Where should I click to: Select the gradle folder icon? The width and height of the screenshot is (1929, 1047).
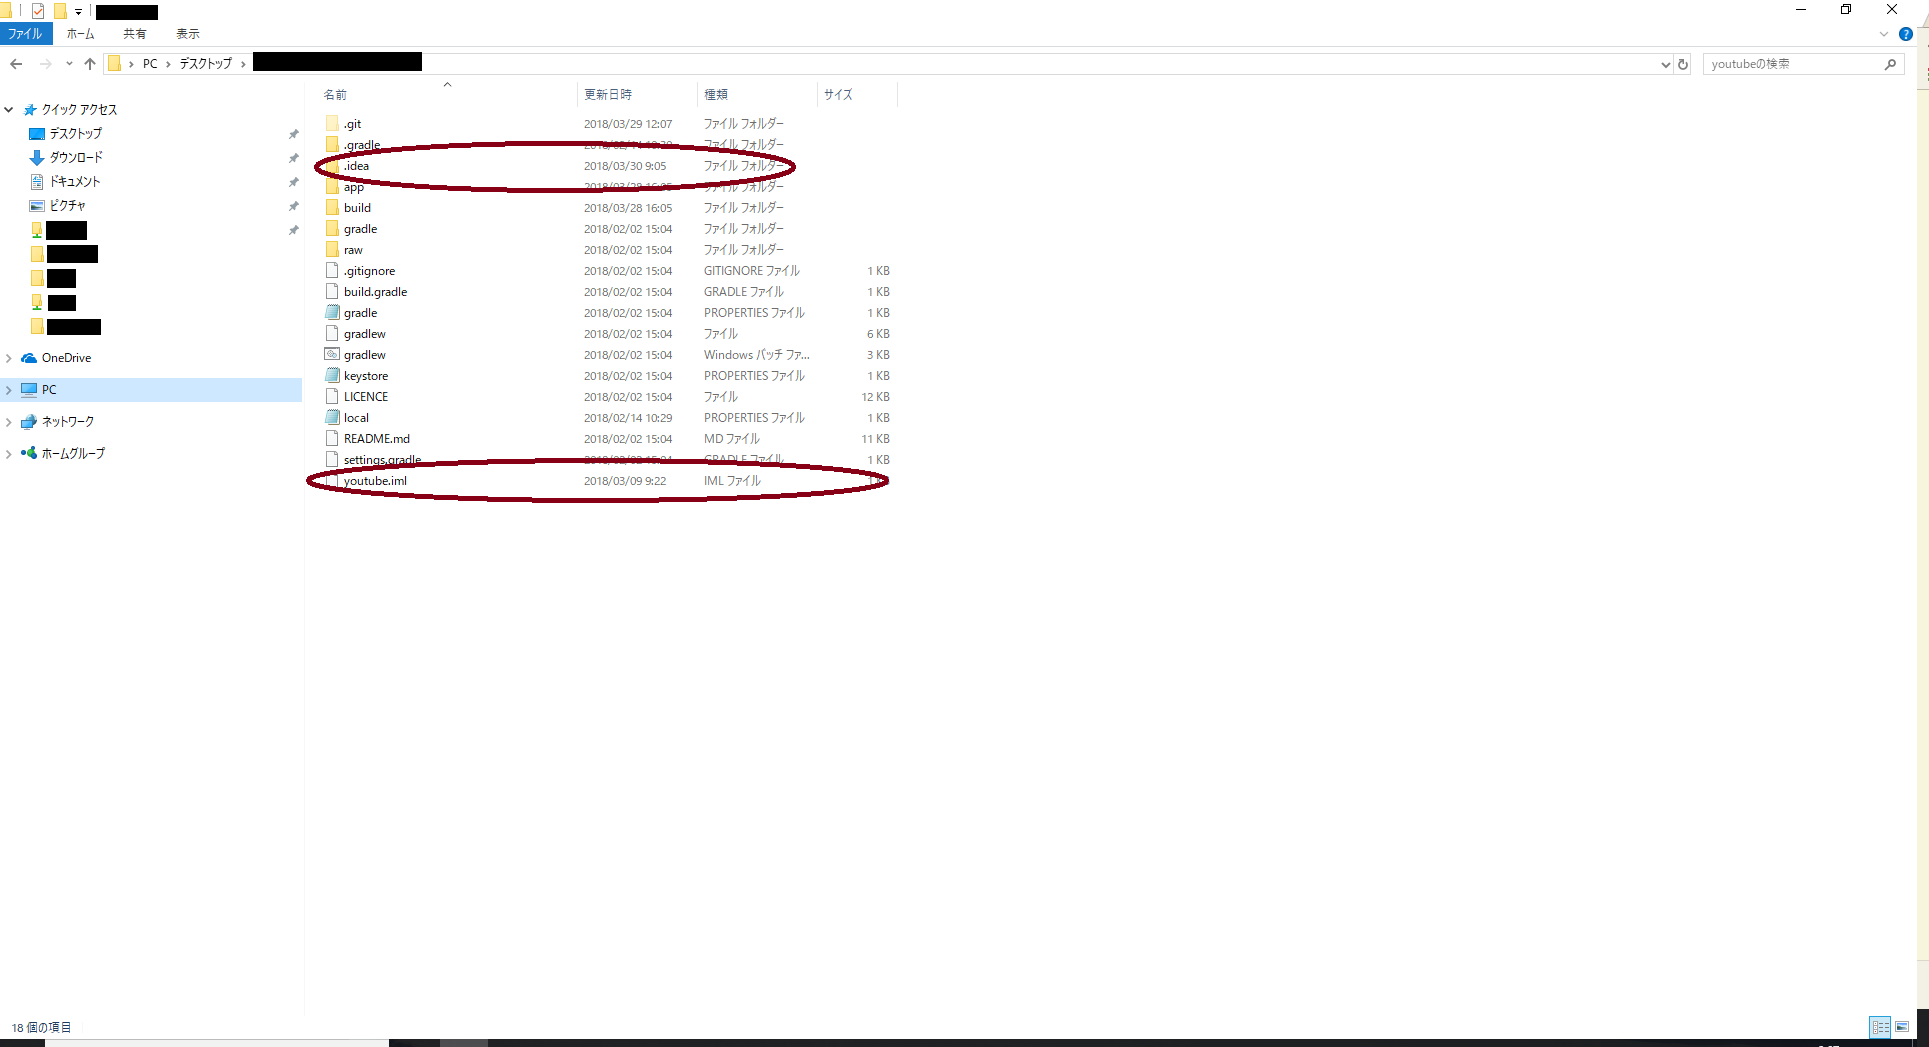point(332,229)
